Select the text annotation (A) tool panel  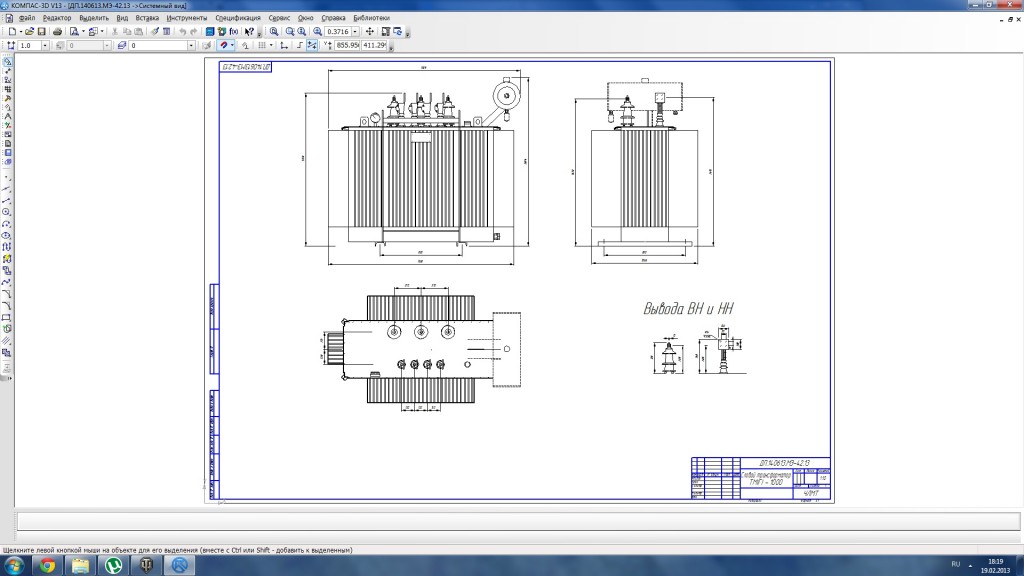[7, 116]
